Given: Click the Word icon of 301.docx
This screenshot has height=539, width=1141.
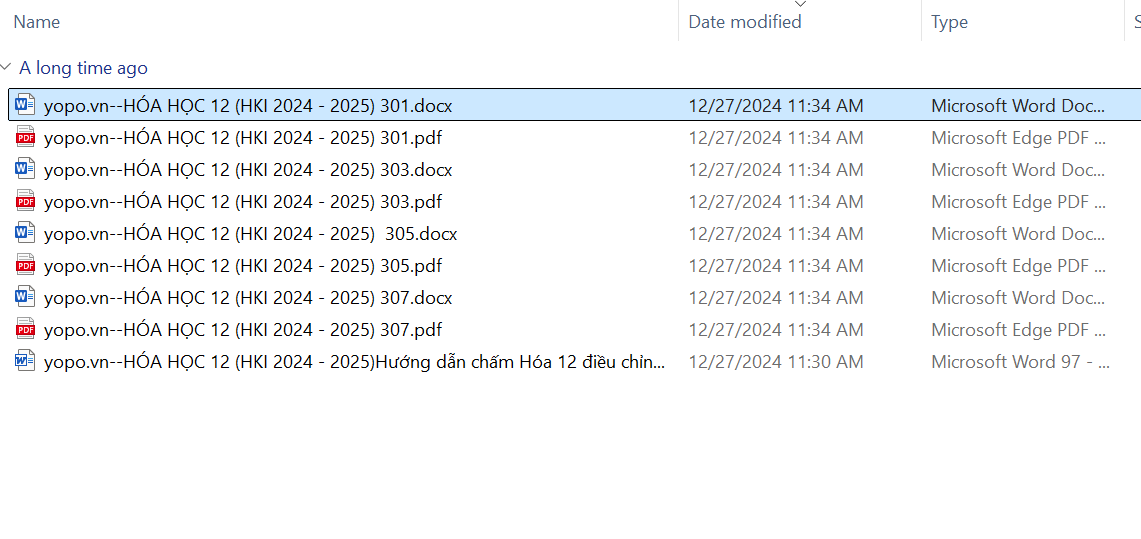Looking at the screenshot, I should coord(25,105).
